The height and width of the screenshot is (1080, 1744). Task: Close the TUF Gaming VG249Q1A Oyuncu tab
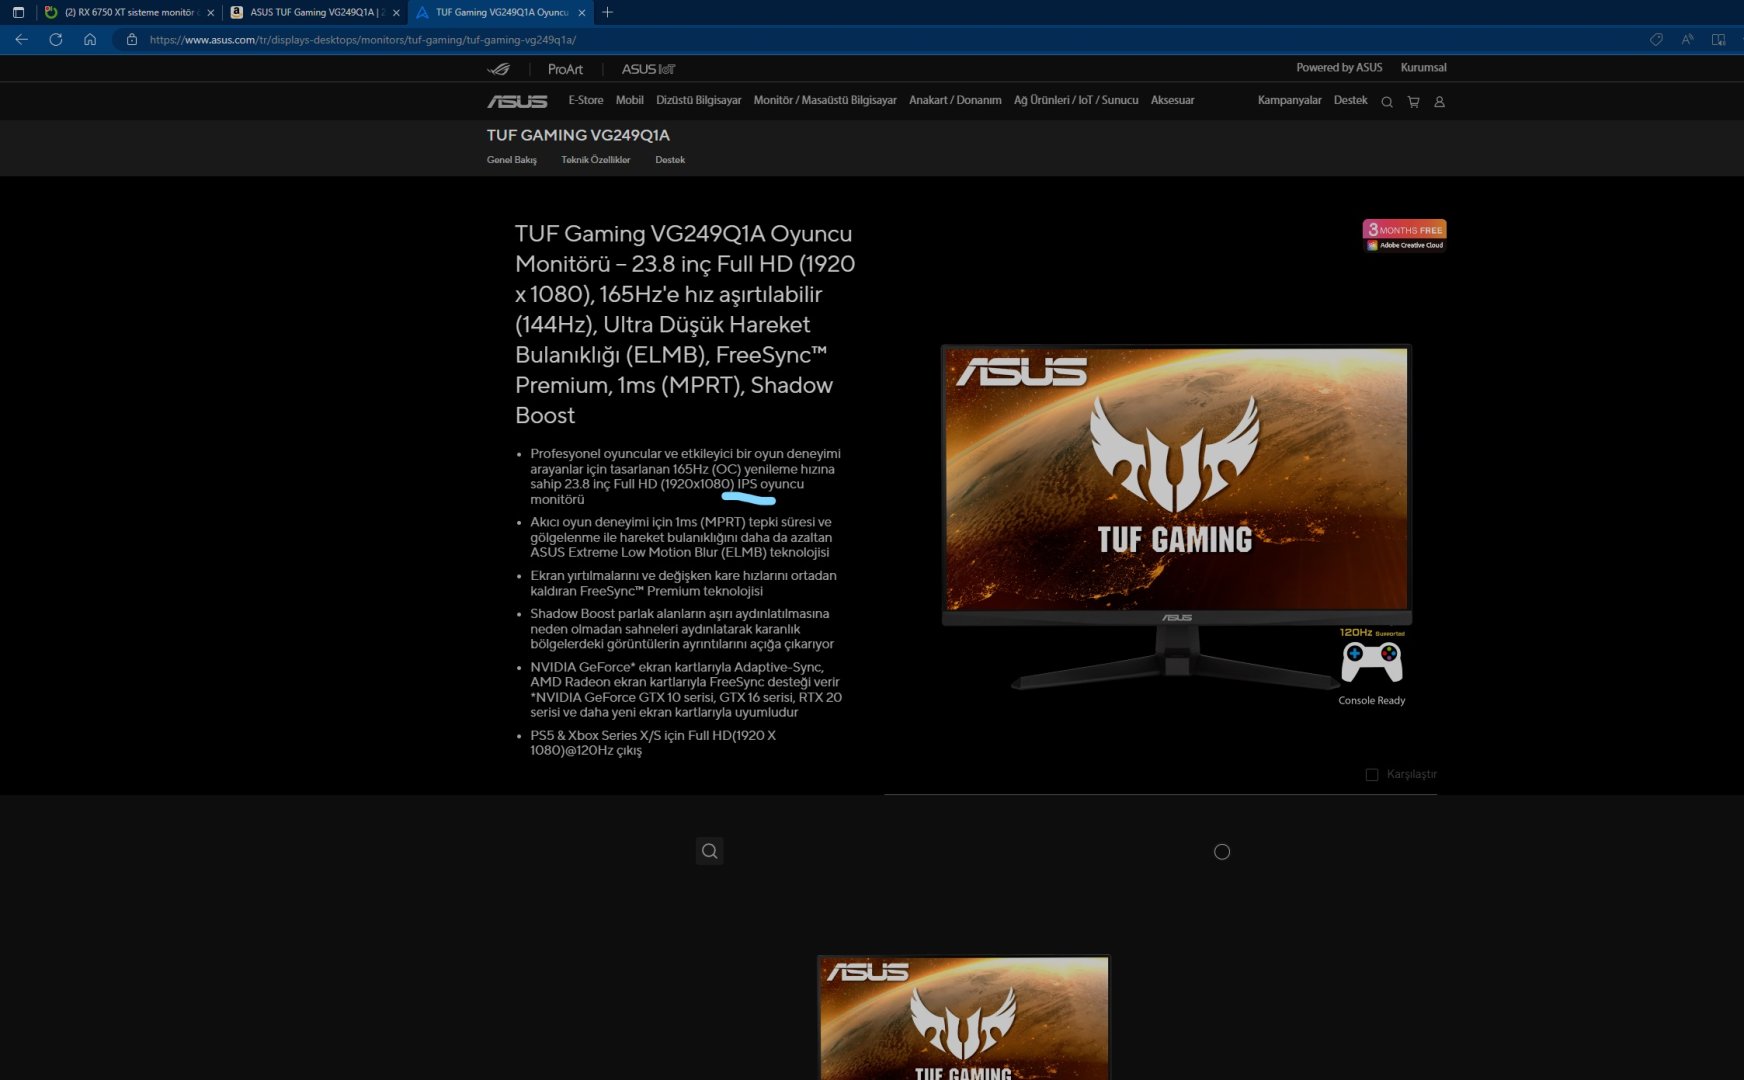coord(582,13)
